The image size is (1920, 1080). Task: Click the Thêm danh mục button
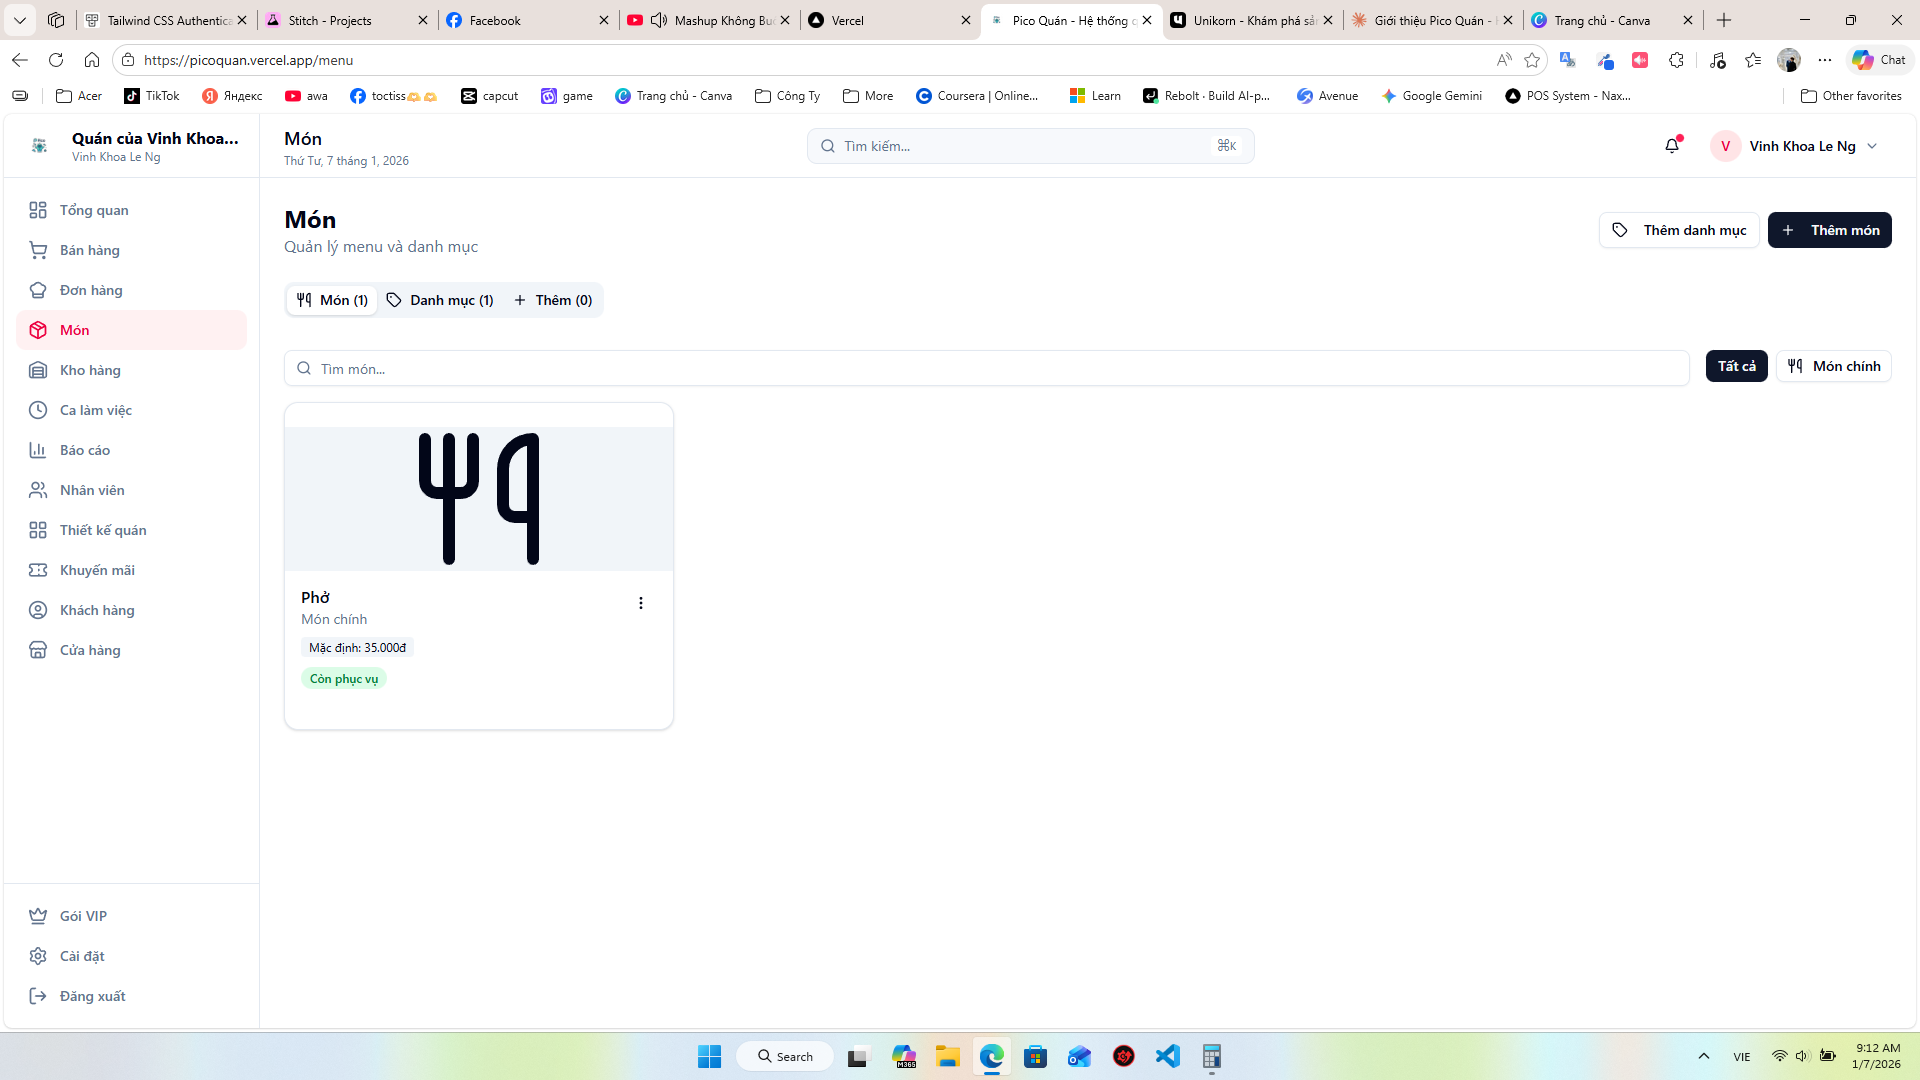click(x=1679, y=230)
